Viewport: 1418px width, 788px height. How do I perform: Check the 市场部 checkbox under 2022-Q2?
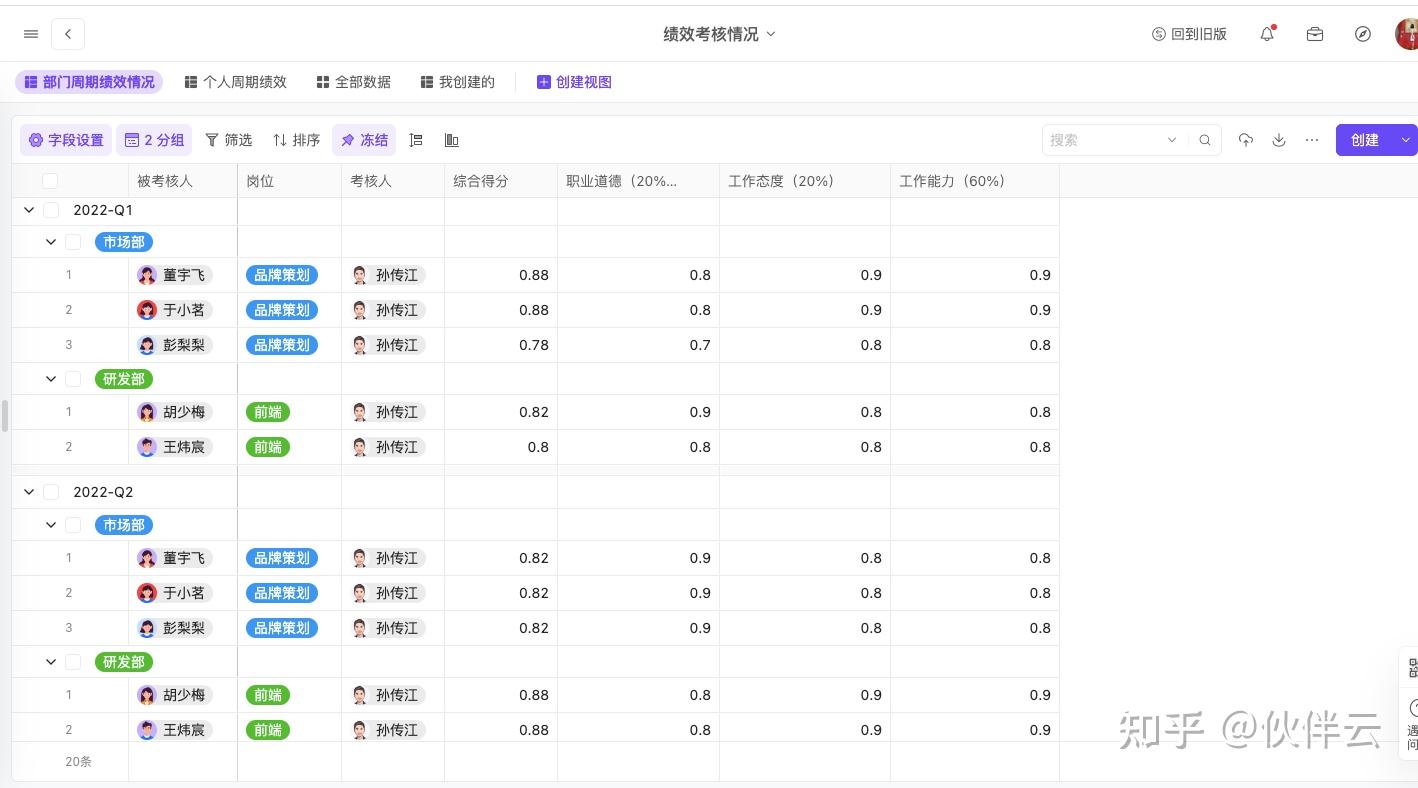click(73, 525)
